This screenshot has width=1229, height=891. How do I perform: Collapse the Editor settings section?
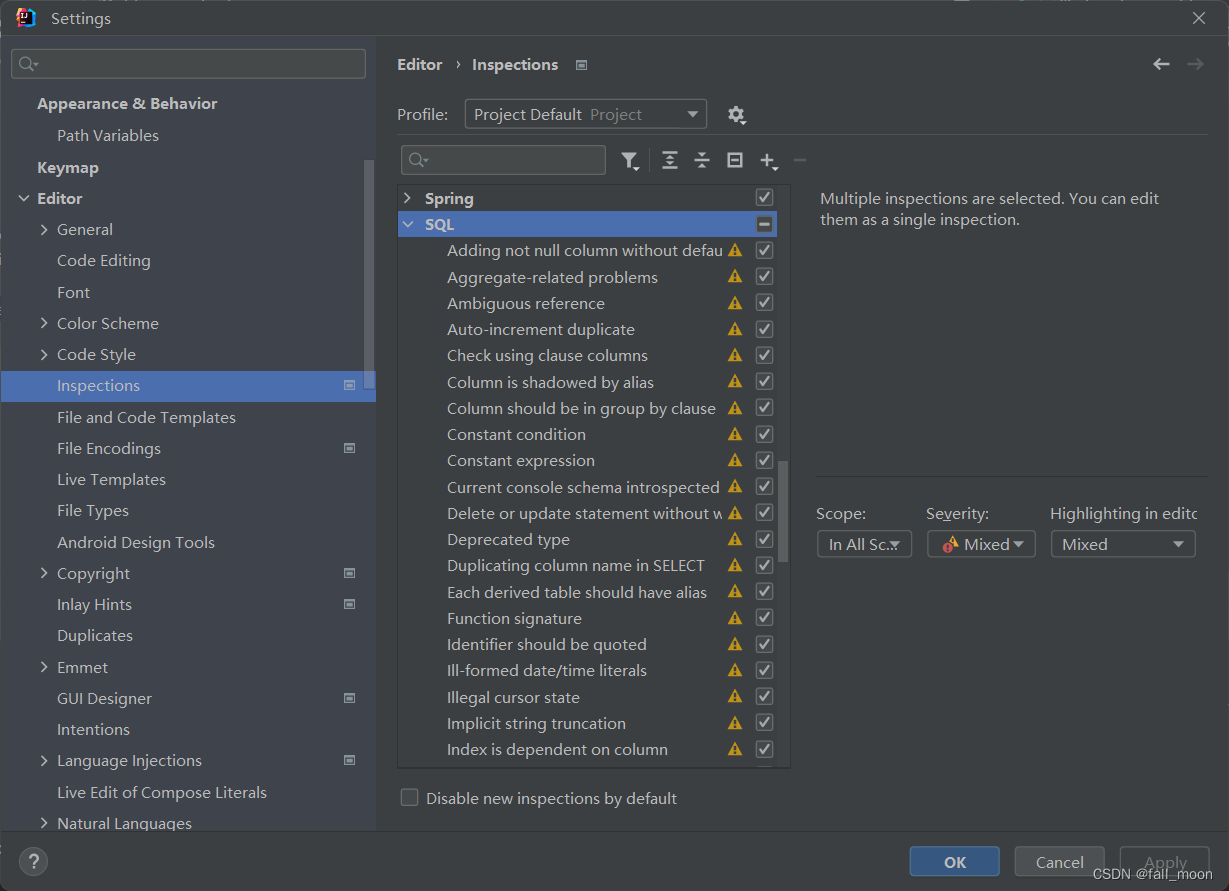click(x=24, y=199)
